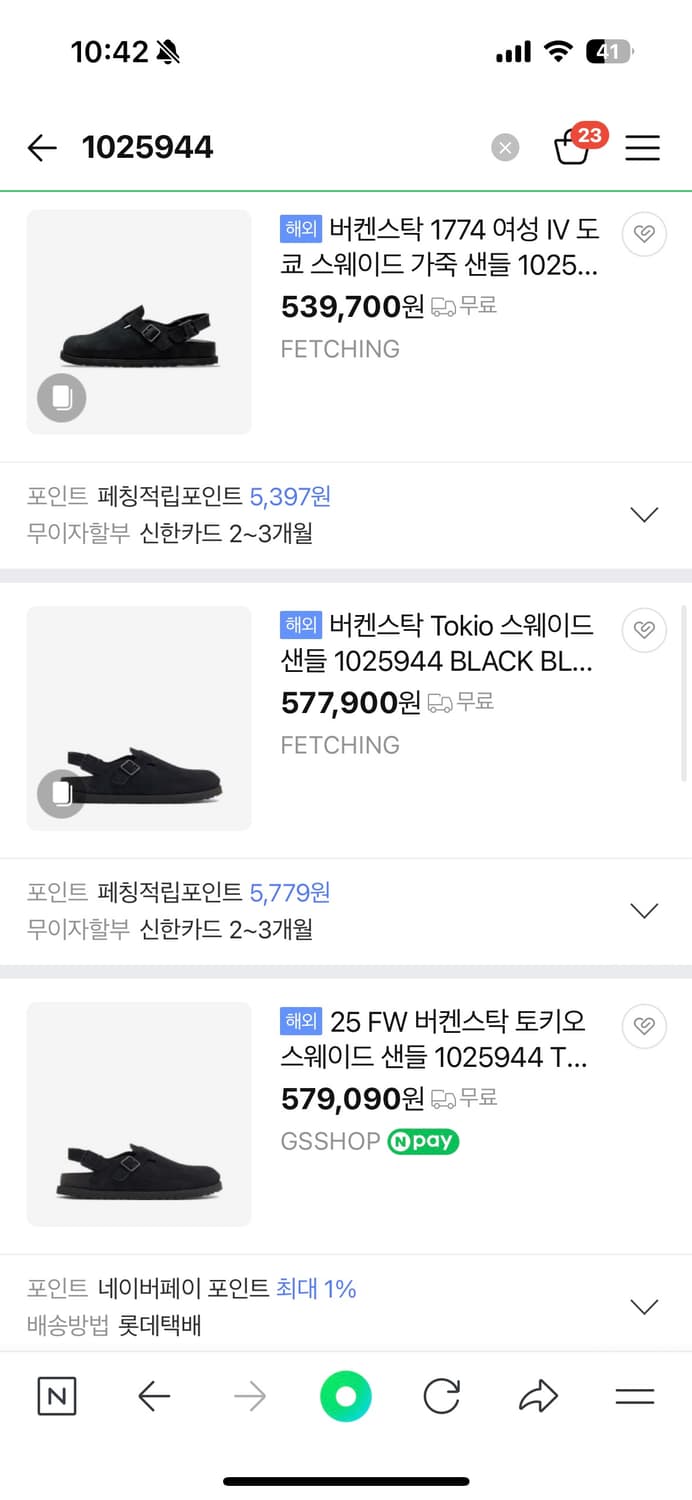The height and width of the screenshot is (1500, 692).
Task: Tap the forward navigation arrow
Action: 248,1397
